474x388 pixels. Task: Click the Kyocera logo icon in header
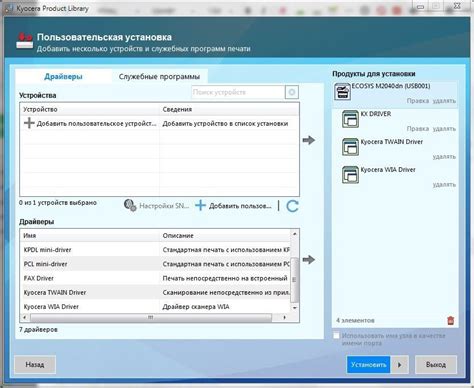pos(25,41)
